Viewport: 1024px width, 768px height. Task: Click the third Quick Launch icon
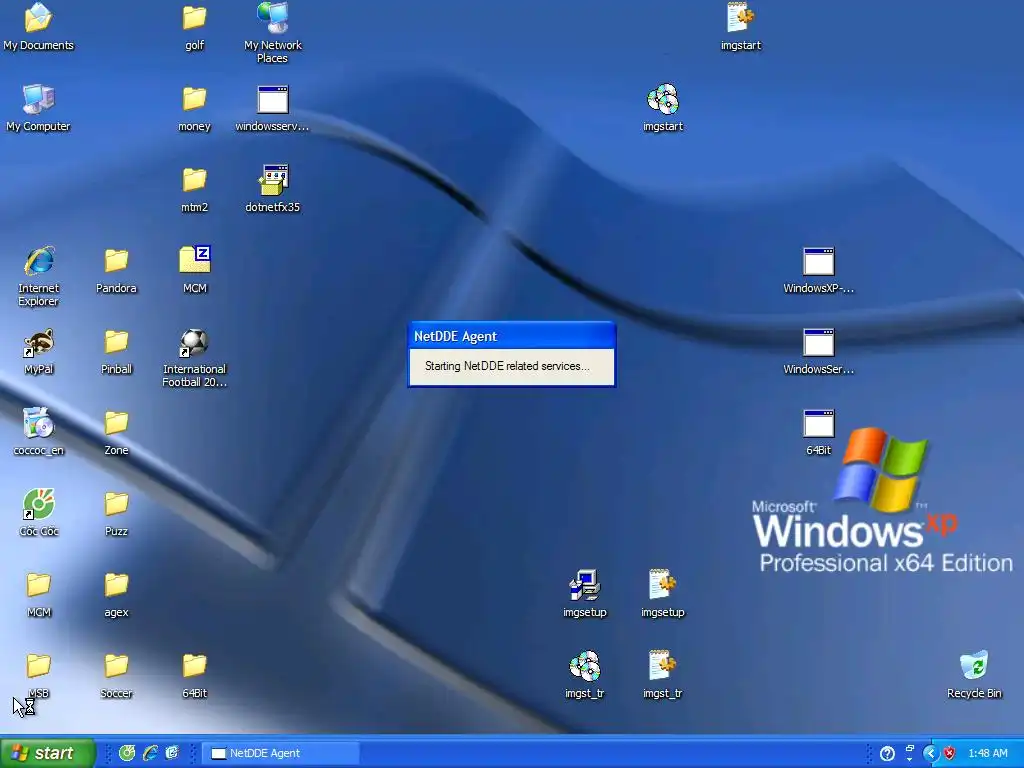pos(172,753)
